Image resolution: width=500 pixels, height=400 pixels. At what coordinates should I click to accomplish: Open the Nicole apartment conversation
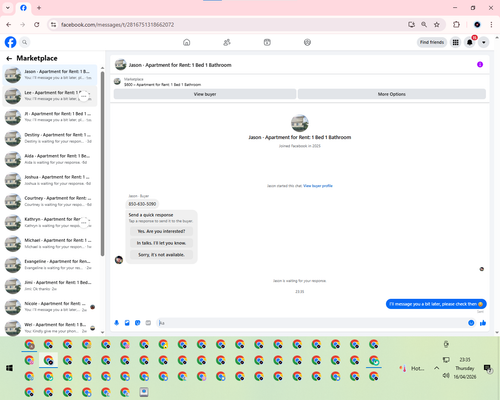pyautogui.click(x=50, y=307)
